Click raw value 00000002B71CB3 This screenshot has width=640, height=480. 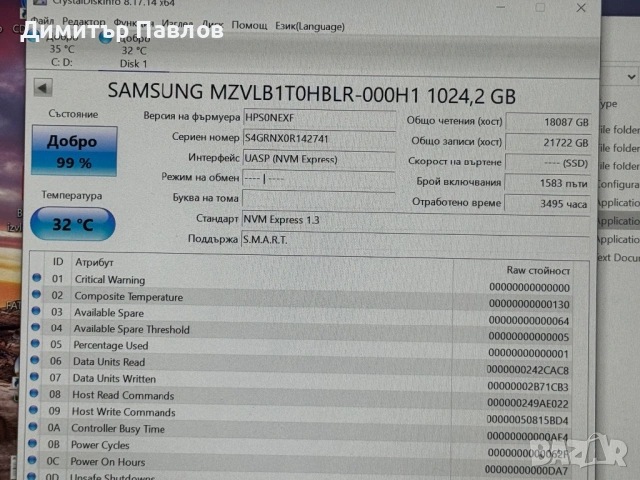(528, 387)
